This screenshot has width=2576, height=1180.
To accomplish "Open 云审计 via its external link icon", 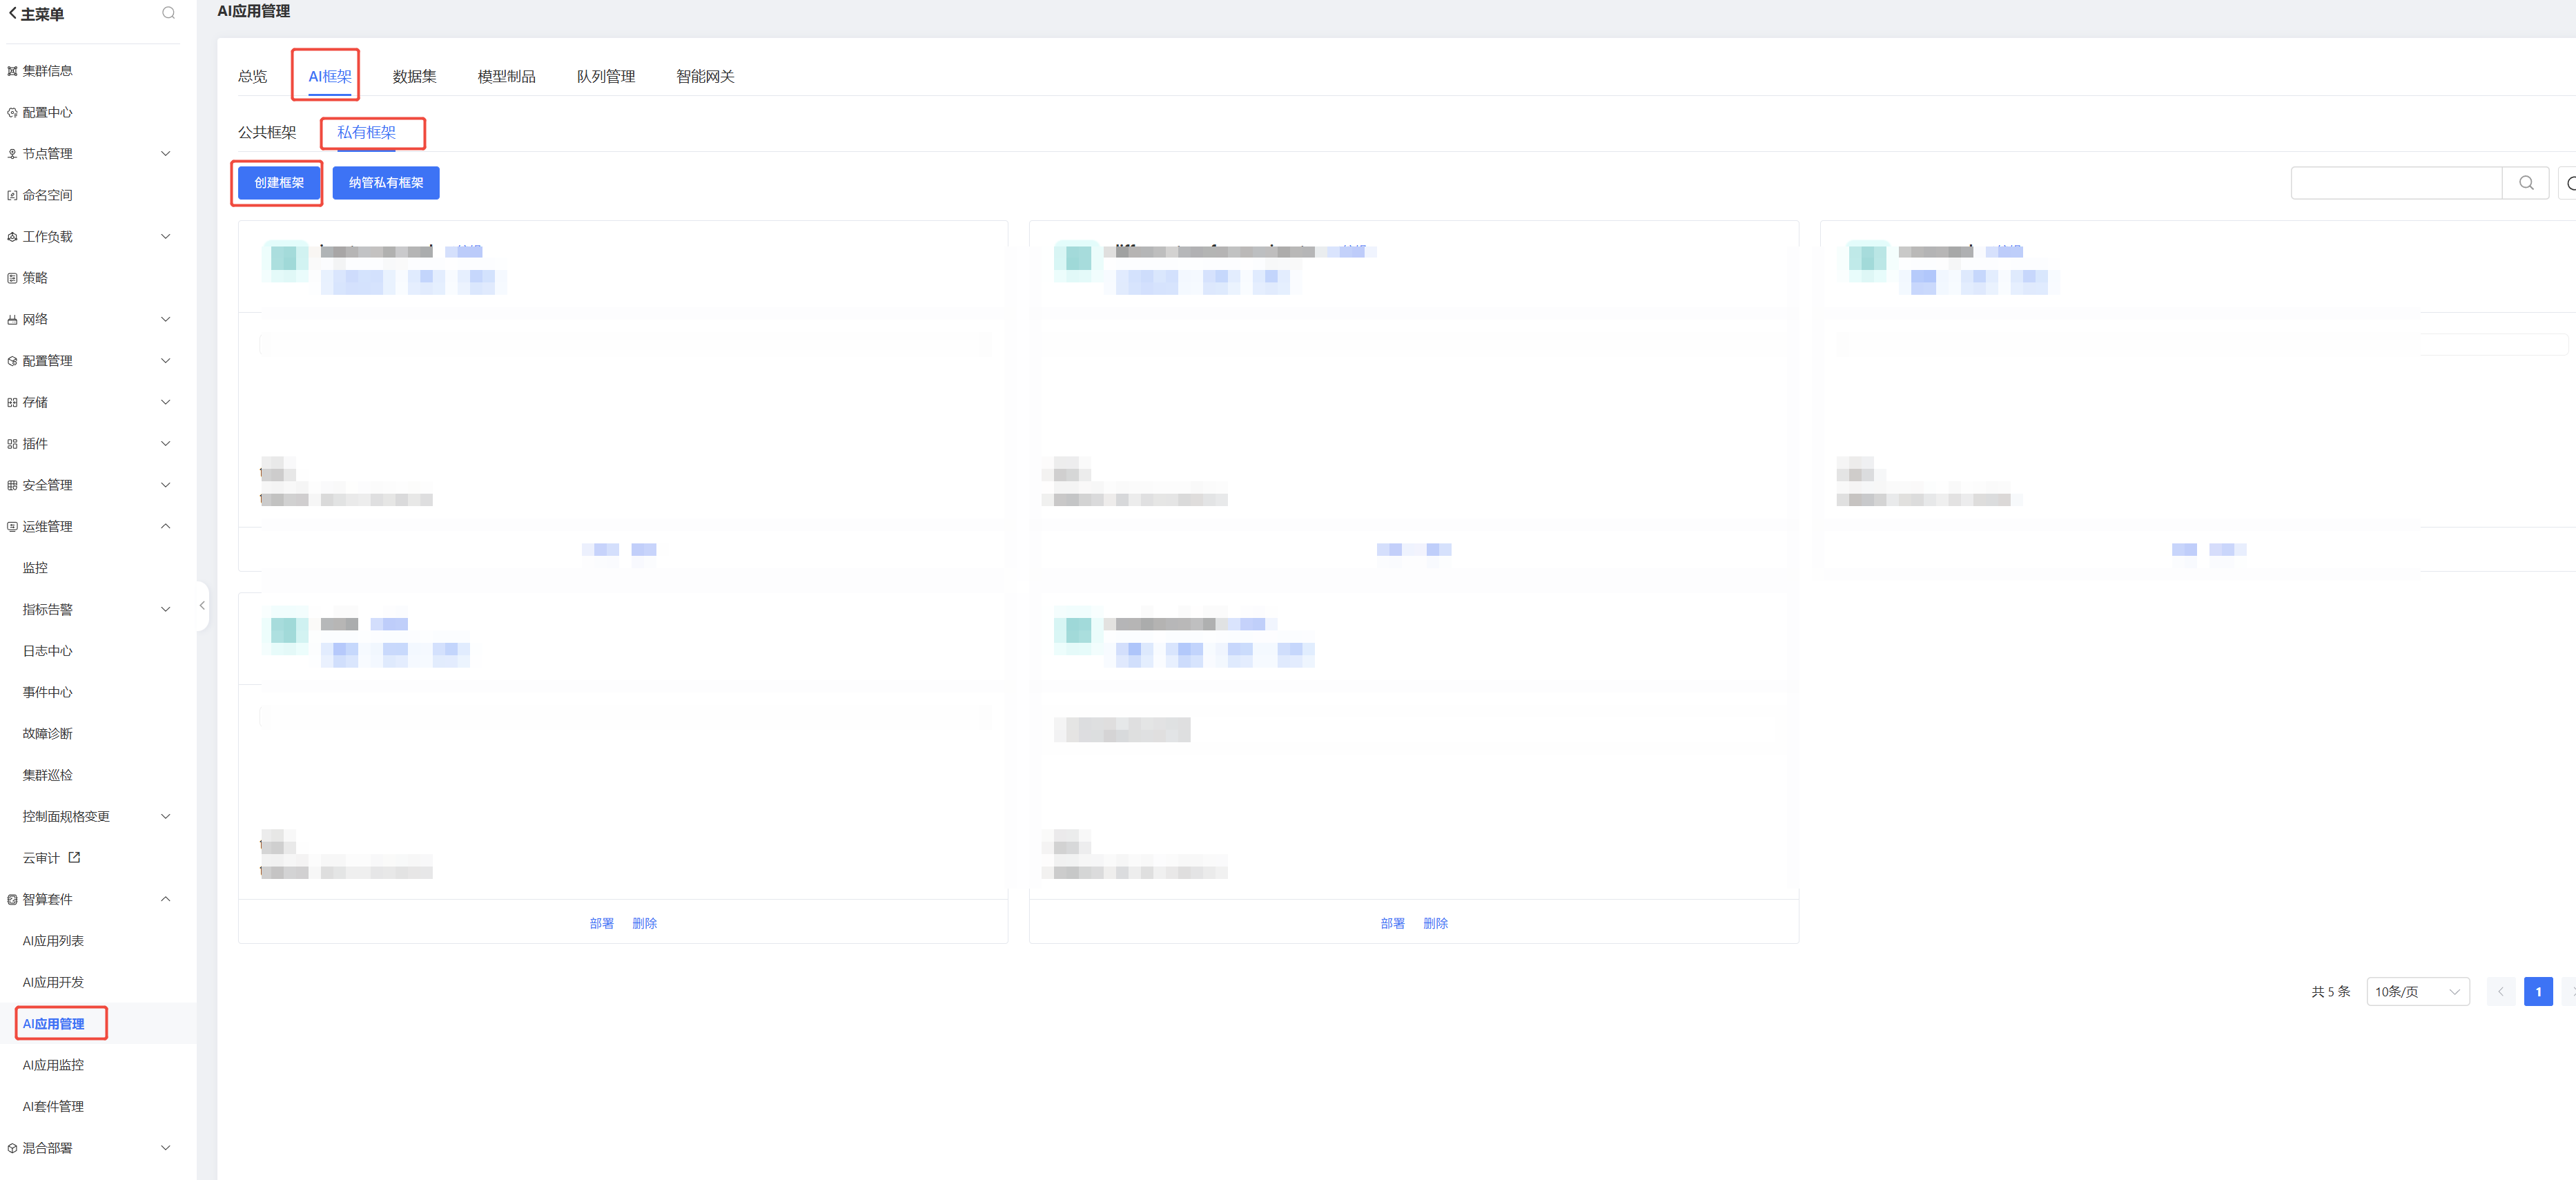I will (74, 857).
